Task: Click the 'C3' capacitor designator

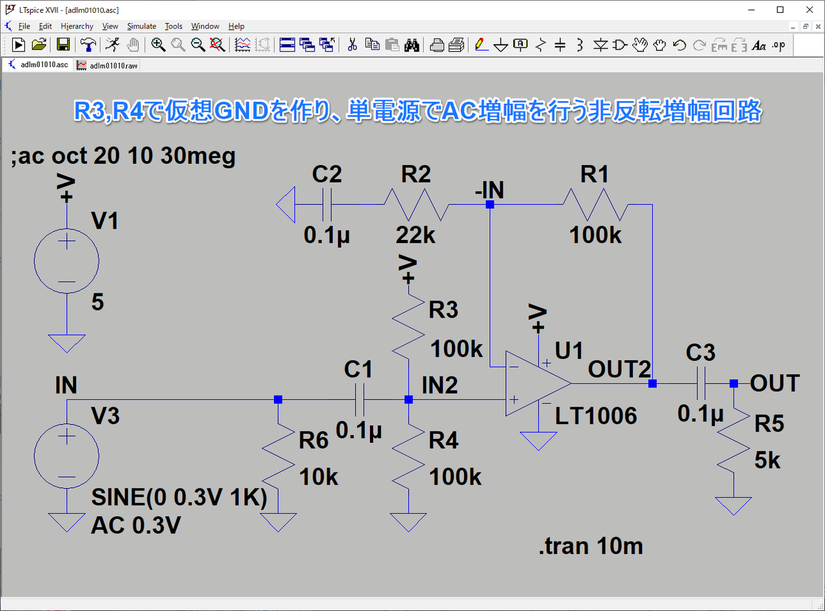Action: [700, 353]
